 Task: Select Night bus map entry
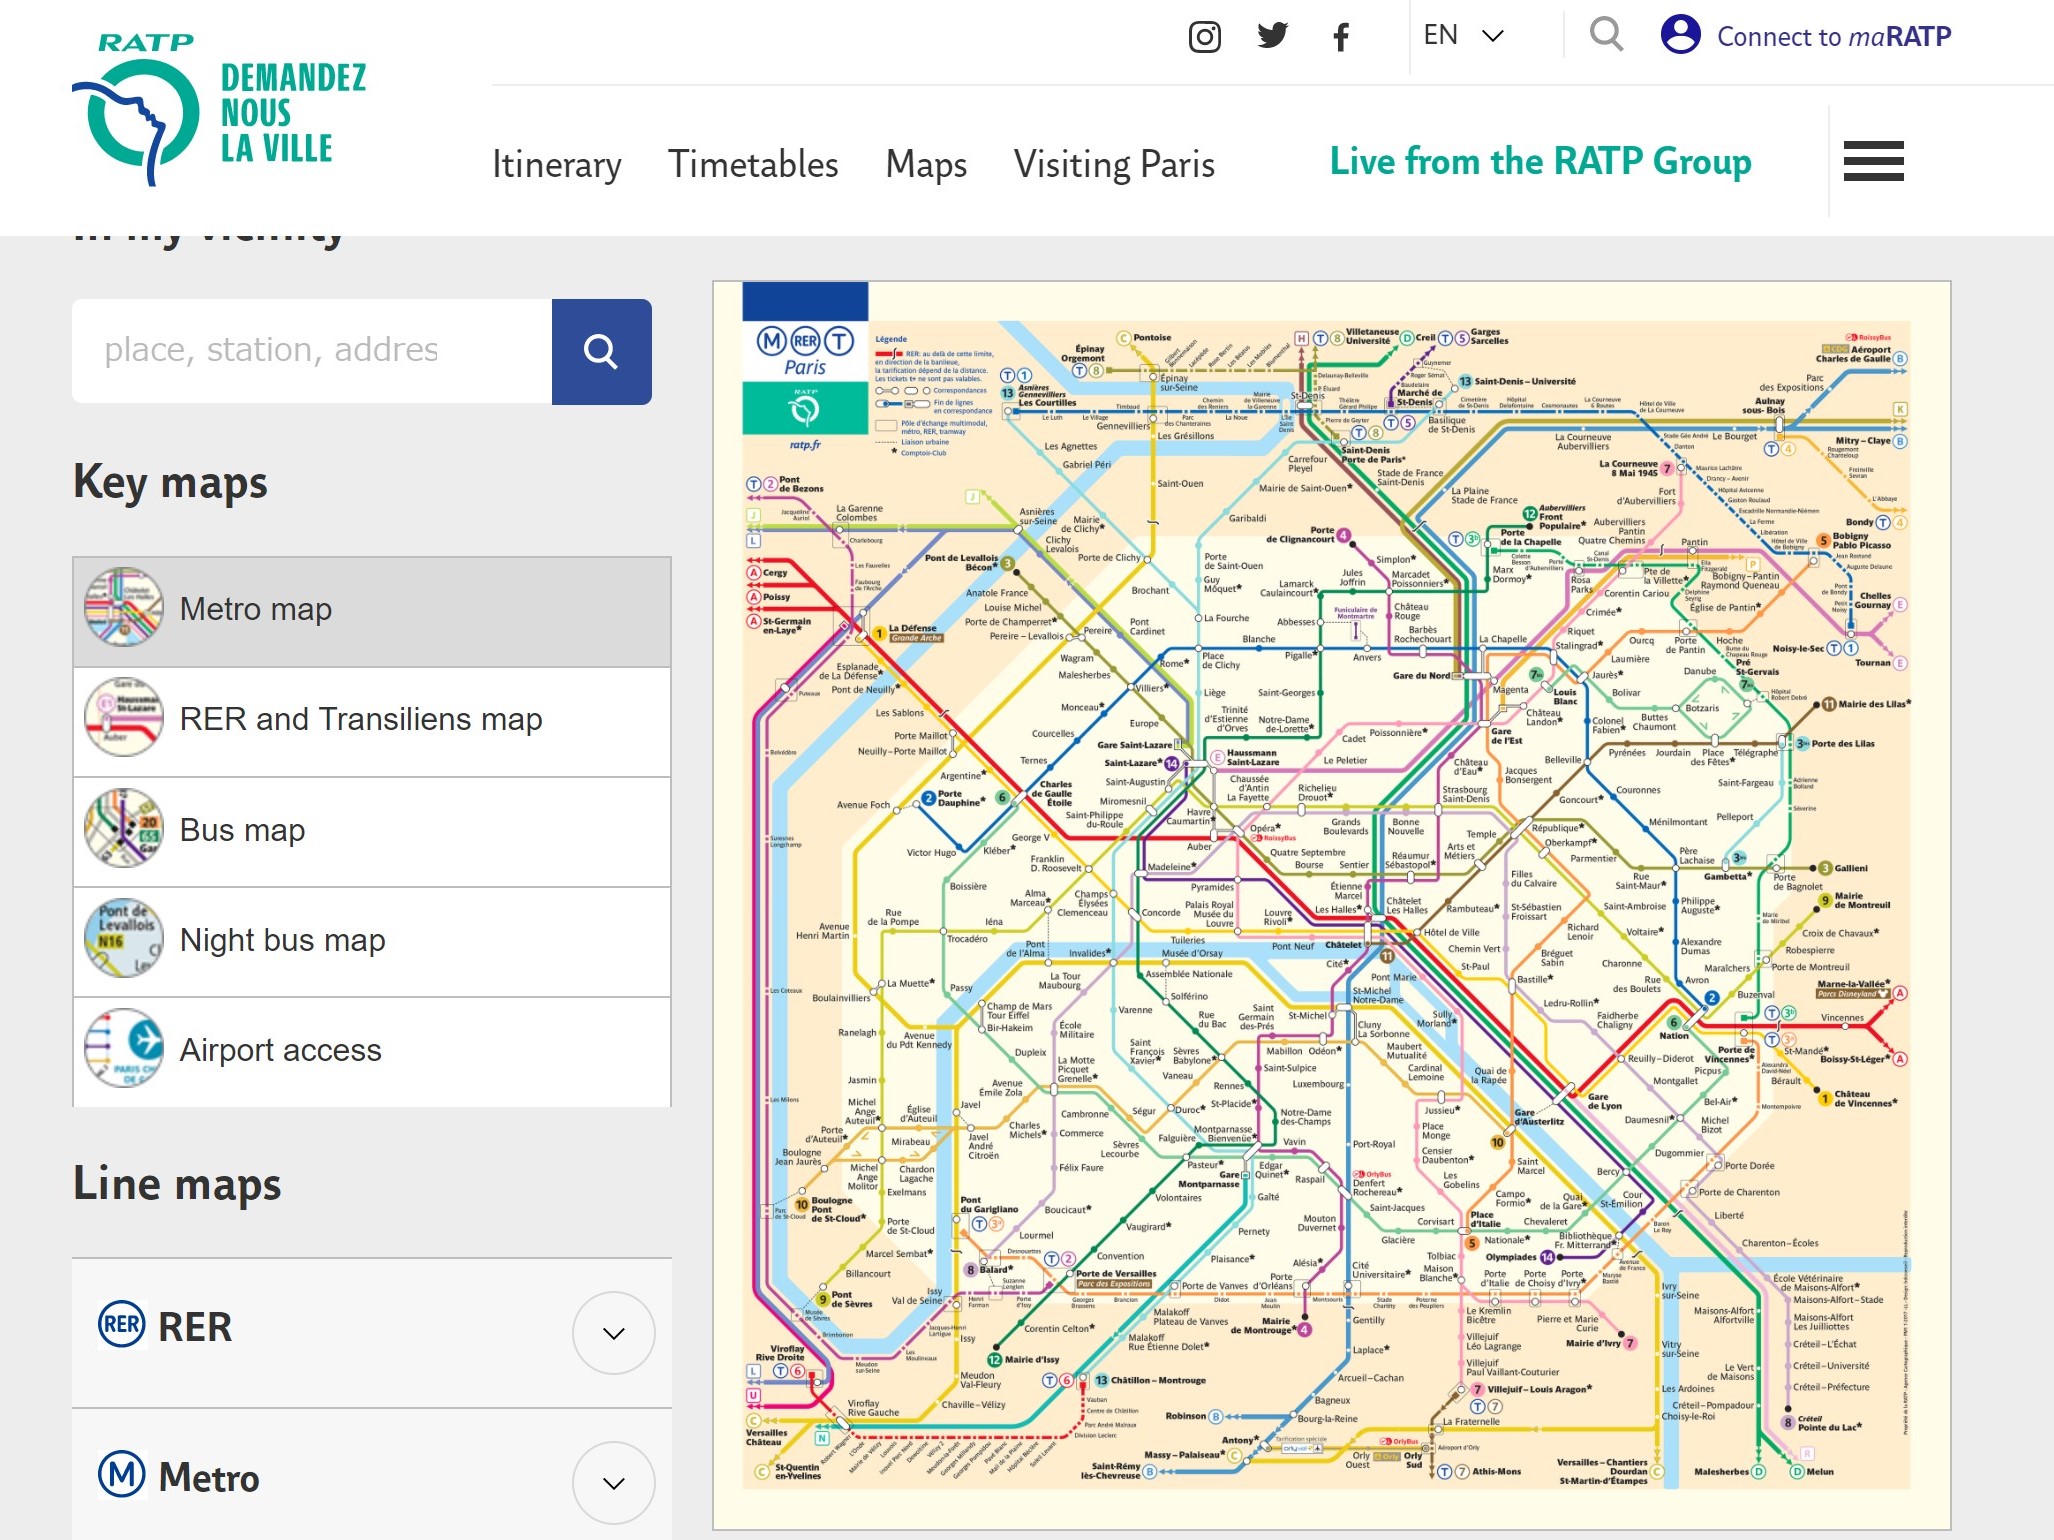372,942
